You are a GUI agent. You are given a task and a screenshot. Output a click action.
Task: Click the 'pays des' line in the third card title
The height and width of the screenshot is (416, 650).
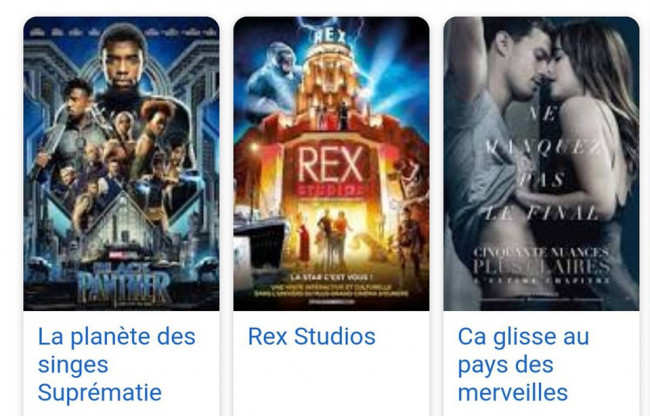(x=505, y=365)
